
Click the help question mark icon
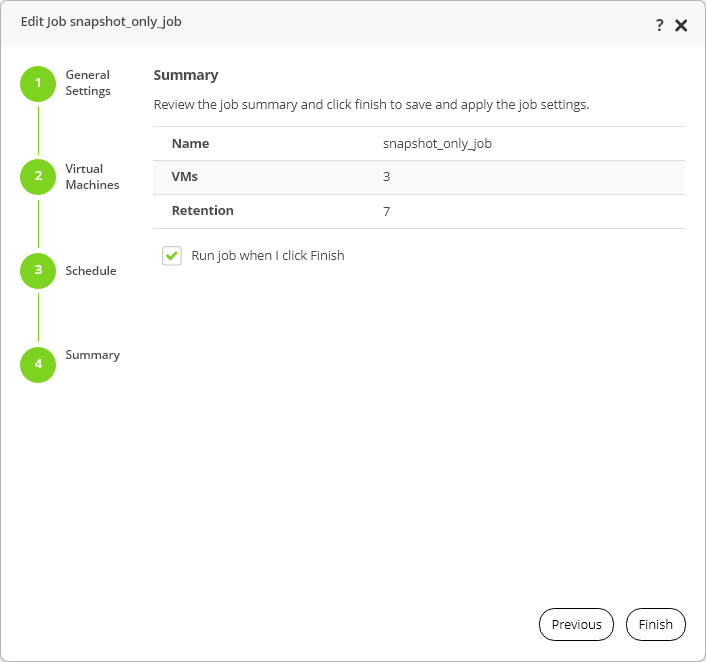[x=660, y=25]
